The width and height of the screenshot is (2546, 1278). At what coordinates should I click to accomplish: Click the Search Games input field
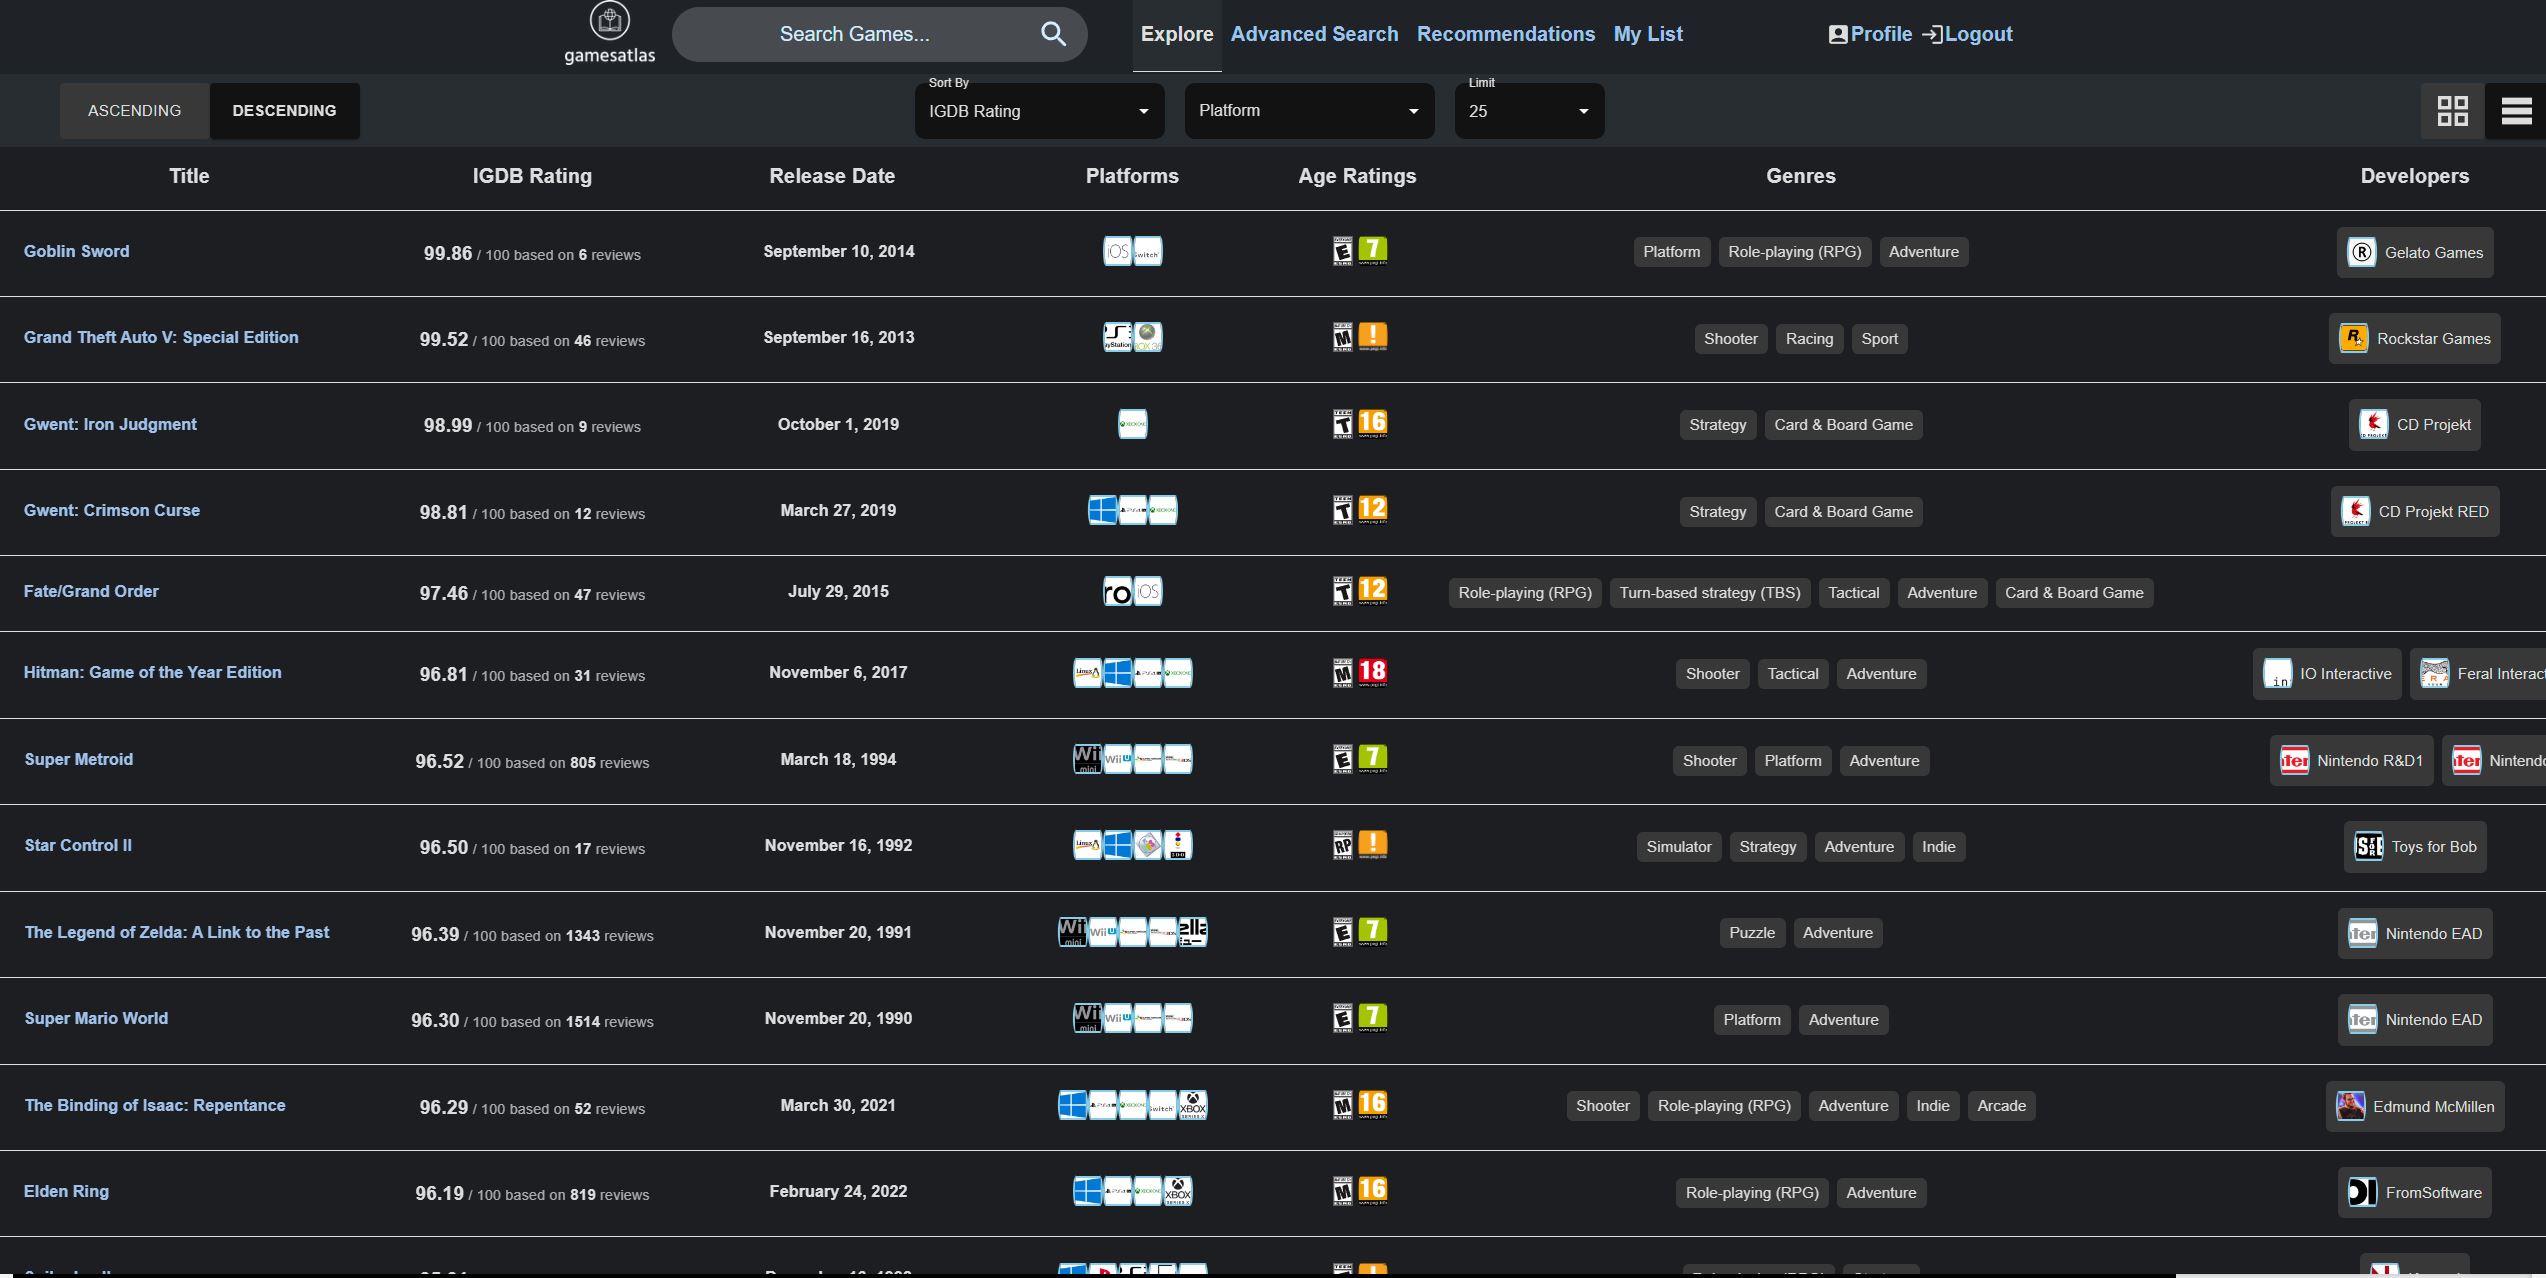[854, 34]
